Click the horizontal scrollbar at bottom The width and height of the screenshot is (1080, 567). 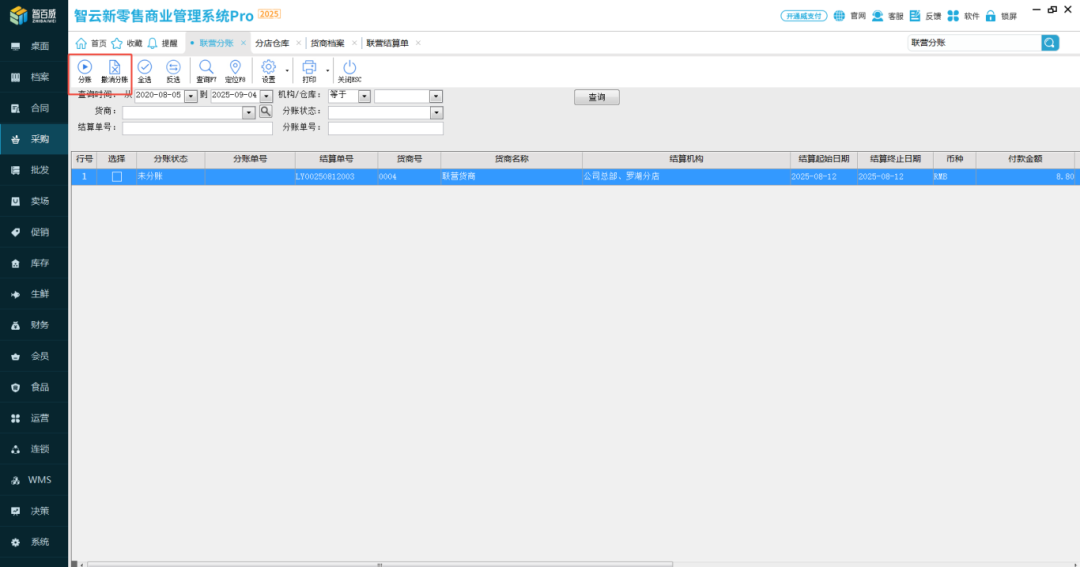[379, 564]
